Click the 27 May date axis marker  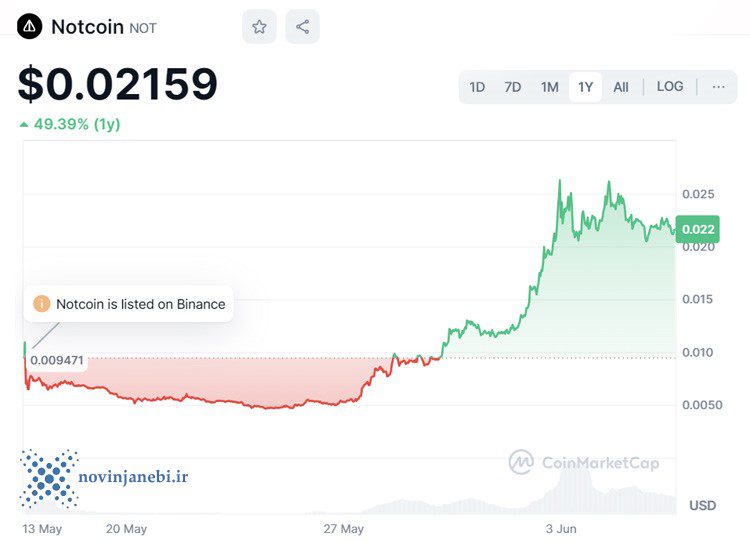(343, 529)
